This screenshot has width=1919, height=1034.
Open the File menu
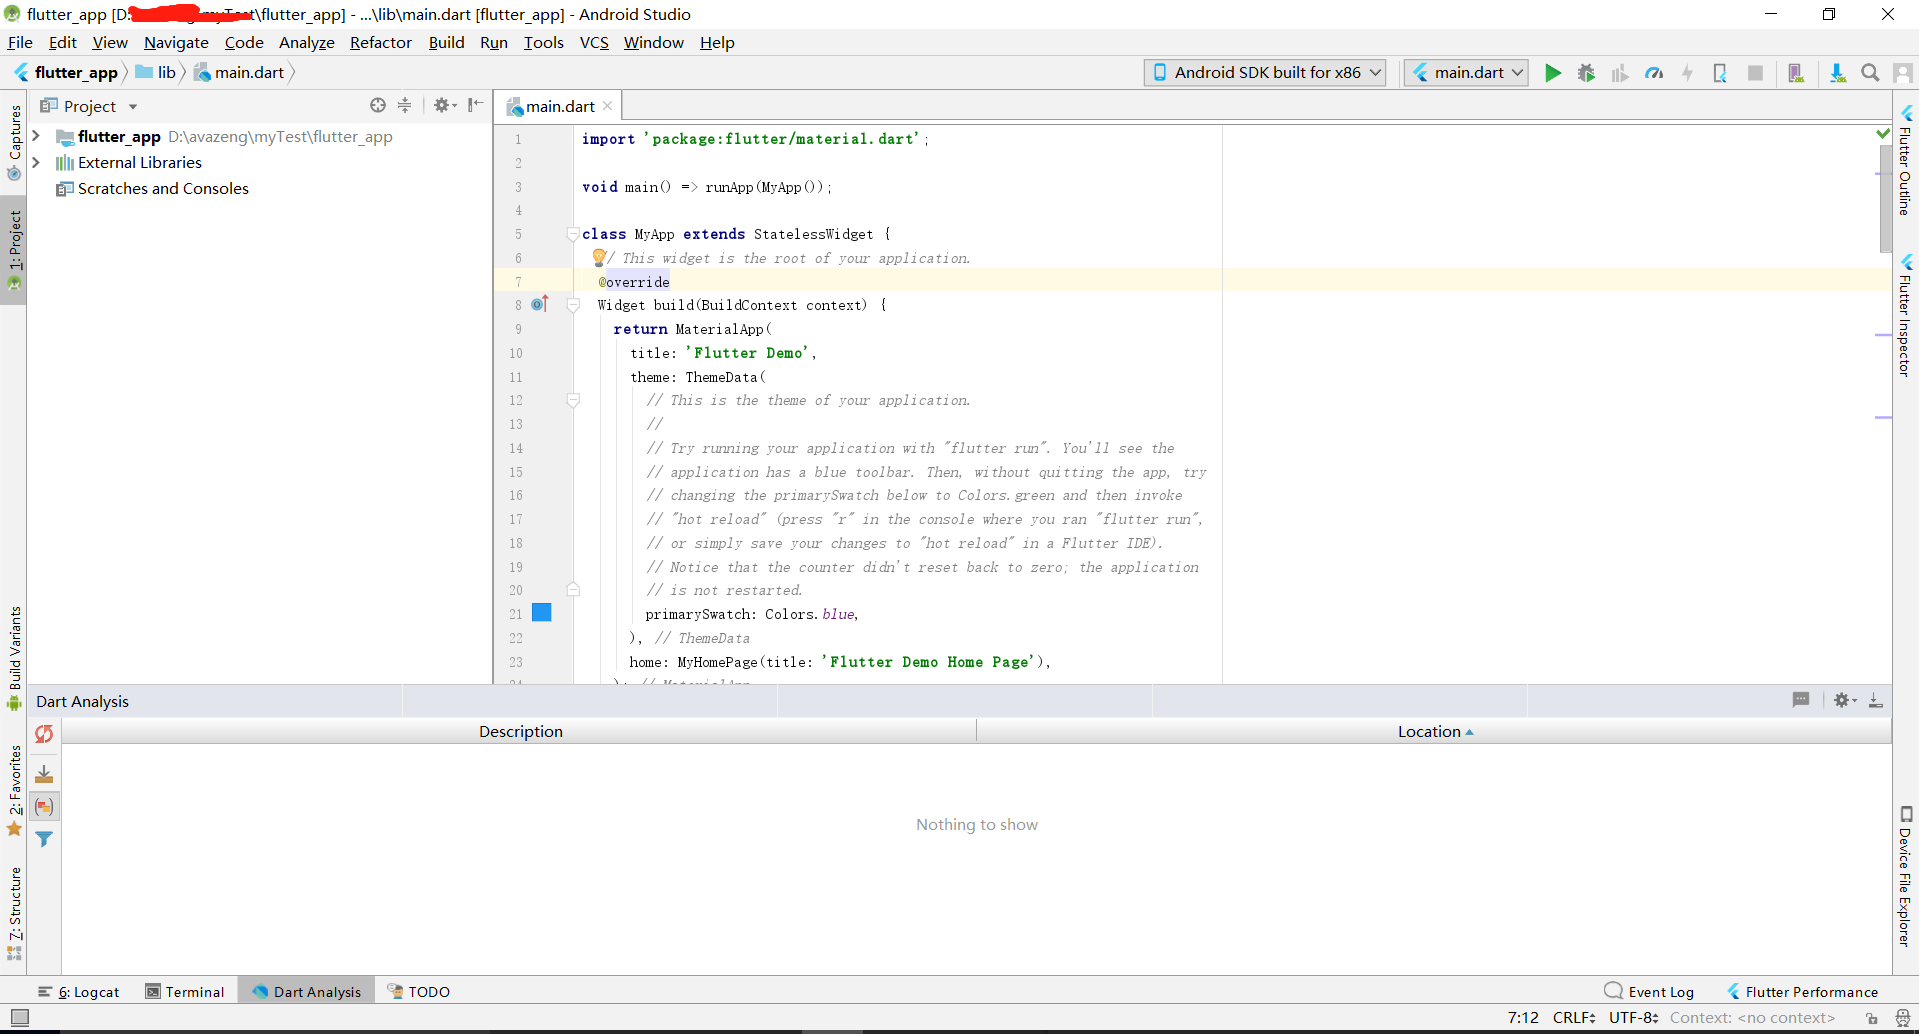20,42
